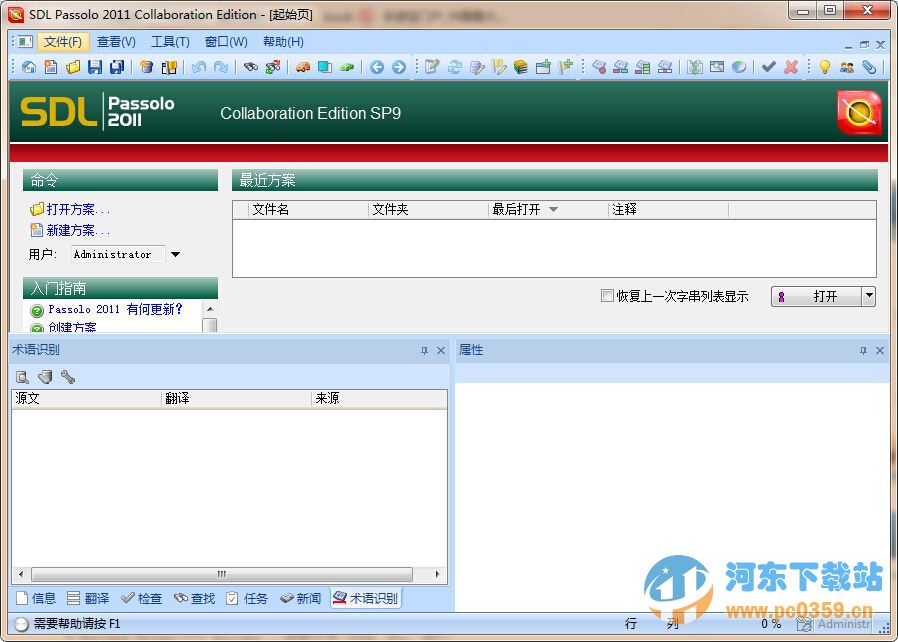
Task: Click the Undo arrow icon
Action: 196,68
